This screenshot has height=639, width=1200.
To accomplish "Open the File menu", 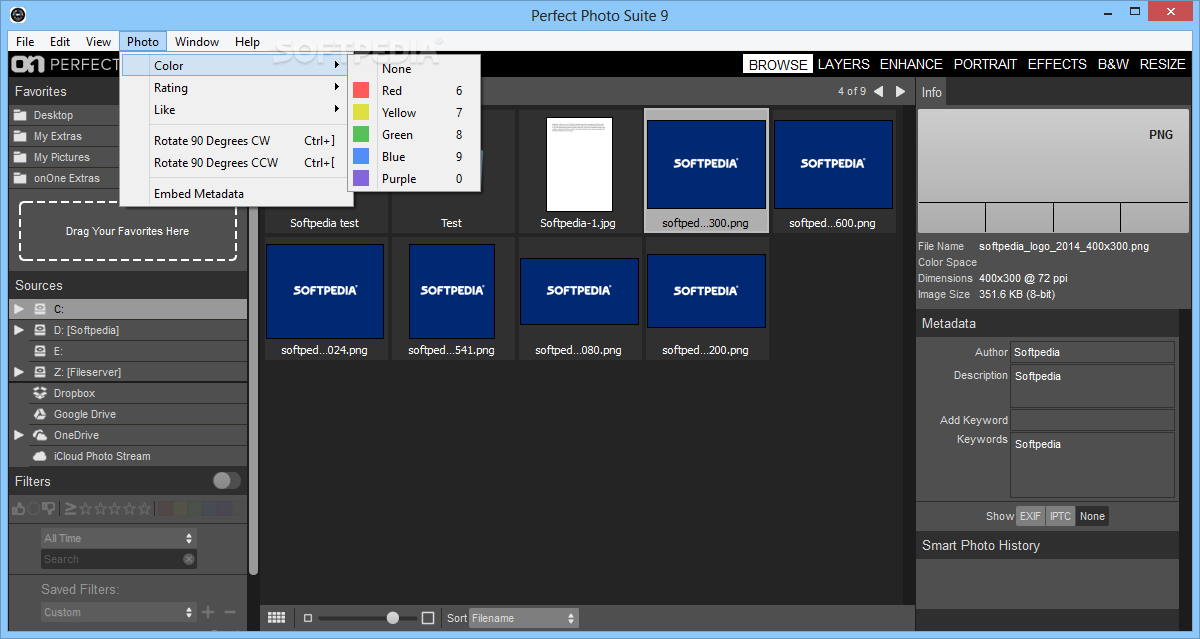I will pyautogui.click(x=25, y=42).
